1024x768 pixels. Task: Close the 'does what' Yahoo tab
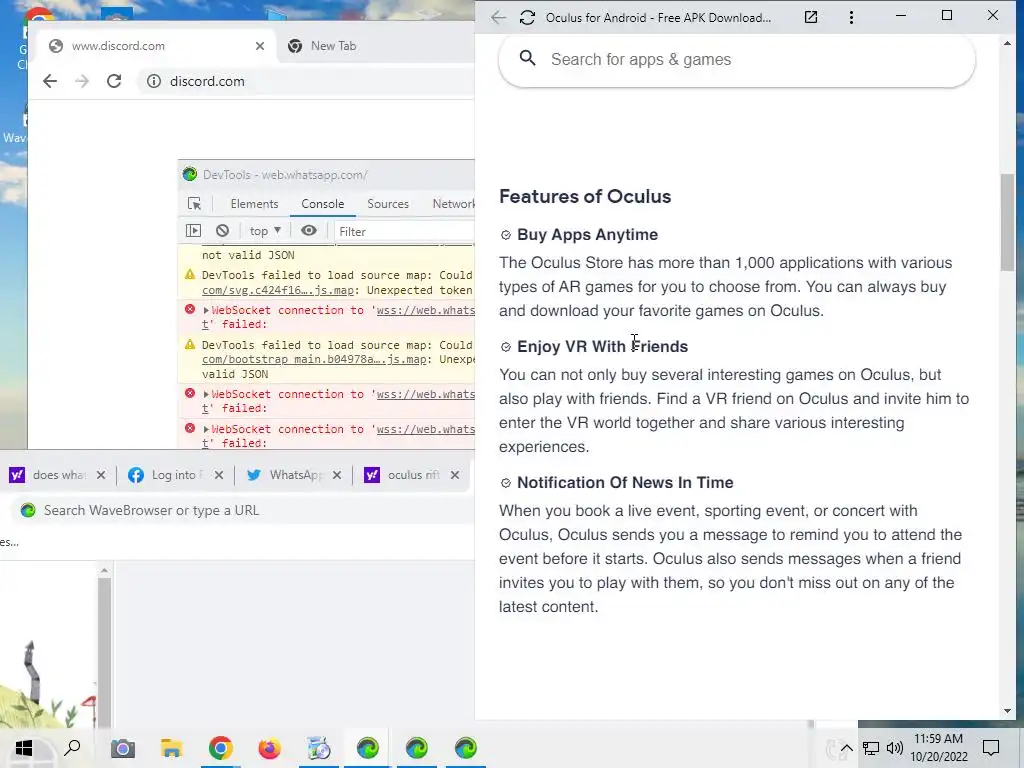point(101,475)
